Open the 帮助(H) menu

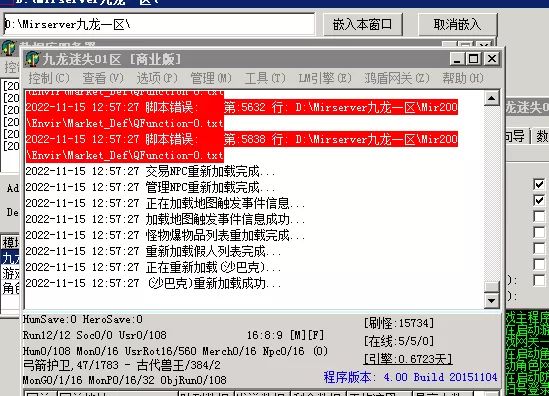(x=463, y=78)
